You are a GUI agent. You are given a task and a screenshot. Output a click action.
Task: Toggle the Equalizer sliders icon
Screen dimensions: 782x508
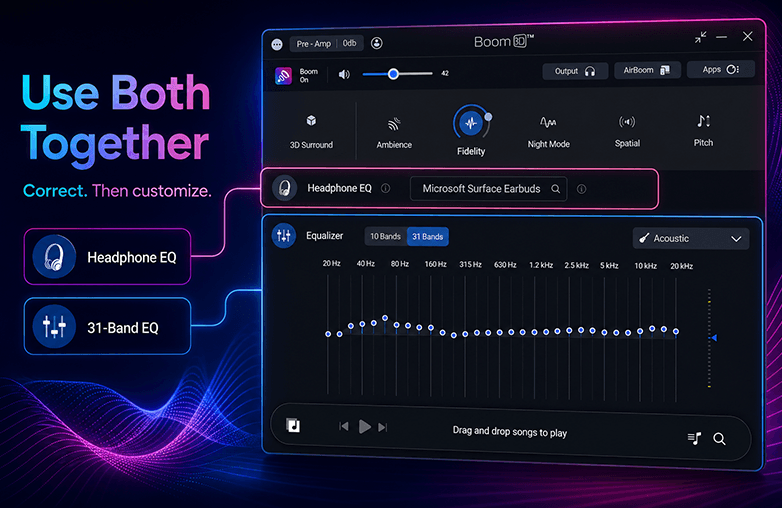click(x=284, y=236)
